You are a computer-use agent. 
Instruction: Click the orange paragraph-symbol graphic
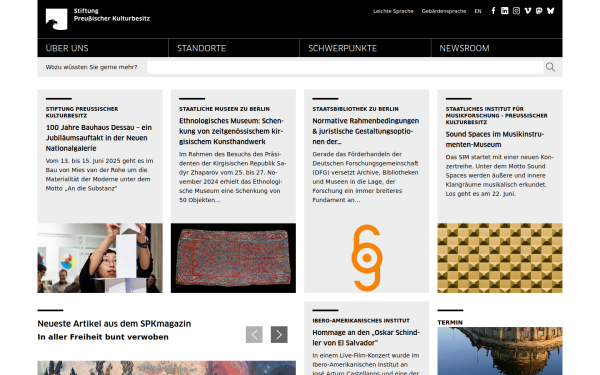[367, 258]
